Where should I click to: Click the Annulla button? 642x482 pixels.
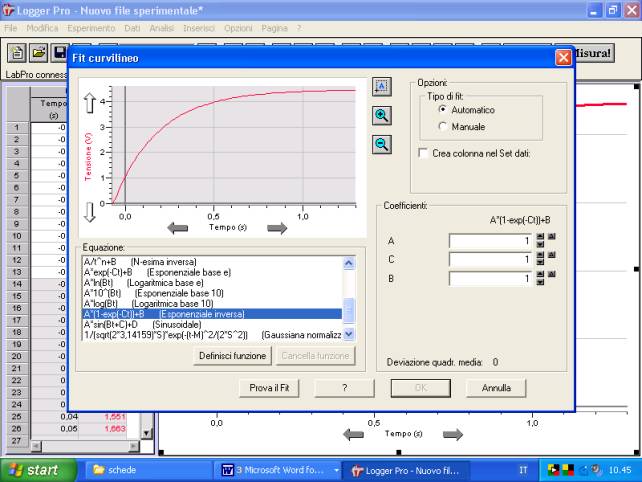496,387
